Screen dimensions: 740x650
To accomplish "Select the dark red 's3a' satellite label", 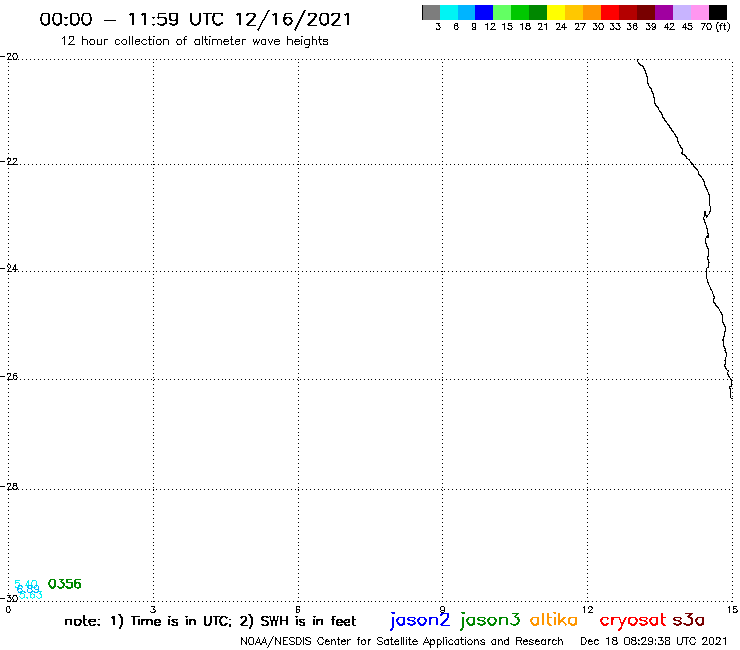I will (689, 620).
